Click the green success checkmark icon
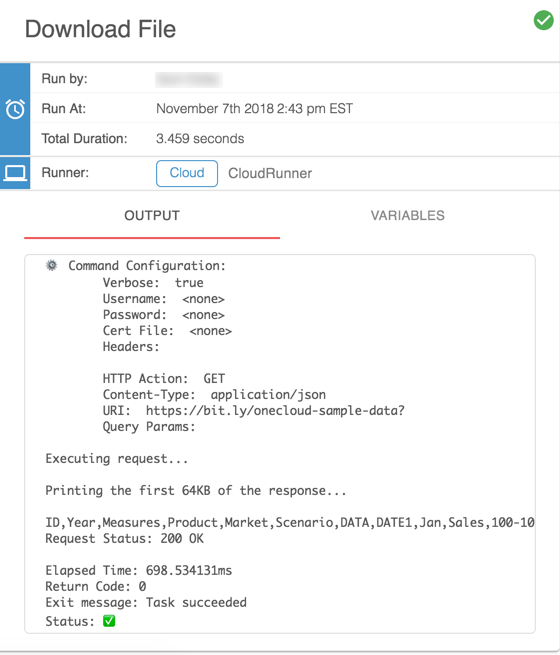Image resolution: width=560 pixels, height=655 pixels. (x=543, y=20)
